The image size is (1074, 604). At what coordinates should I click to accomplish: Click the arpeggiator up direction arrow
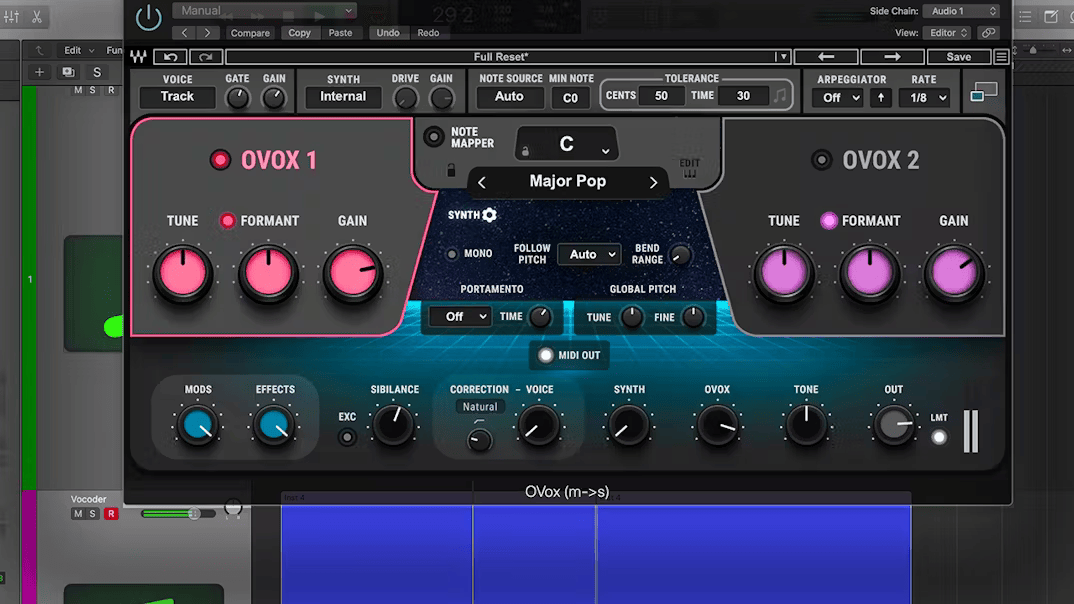pos(881,98)
